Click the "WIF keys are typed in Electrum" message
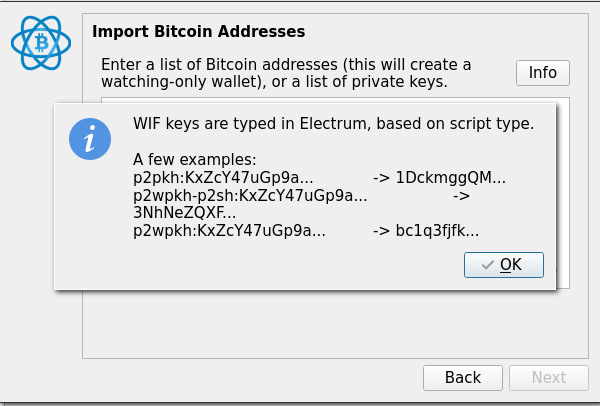The image size is (600, 406). pos(333,124)
